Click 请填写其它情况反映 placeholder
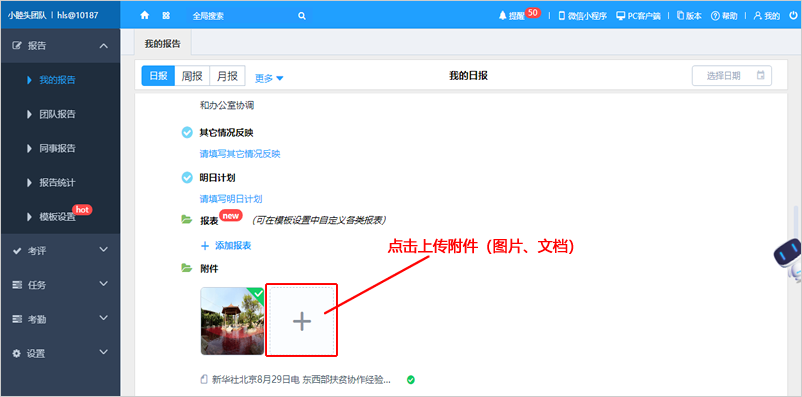802x397 pixels. pos(240,153)
